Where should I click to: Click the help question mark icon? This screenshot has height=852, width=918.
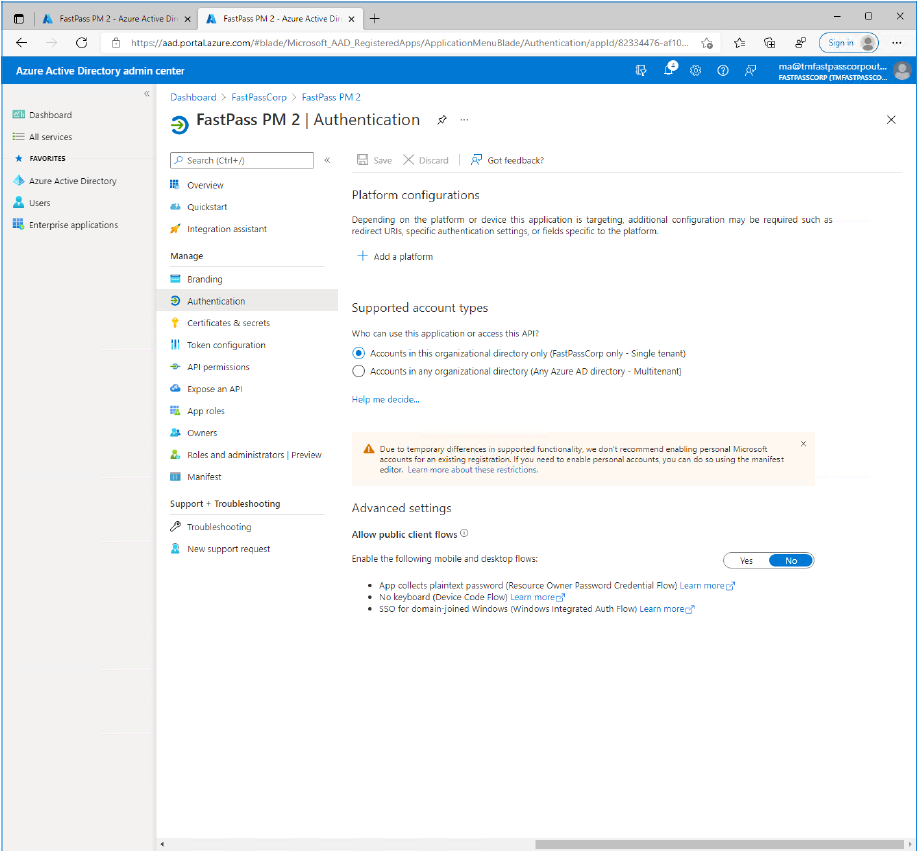click(722, 70)
